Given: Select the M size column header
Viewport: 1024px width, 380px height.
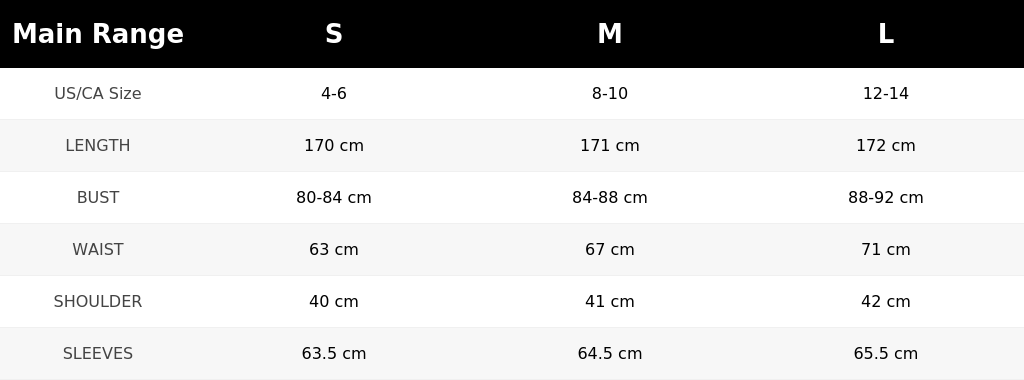Looking at the screenshot, I should [610, 34].
